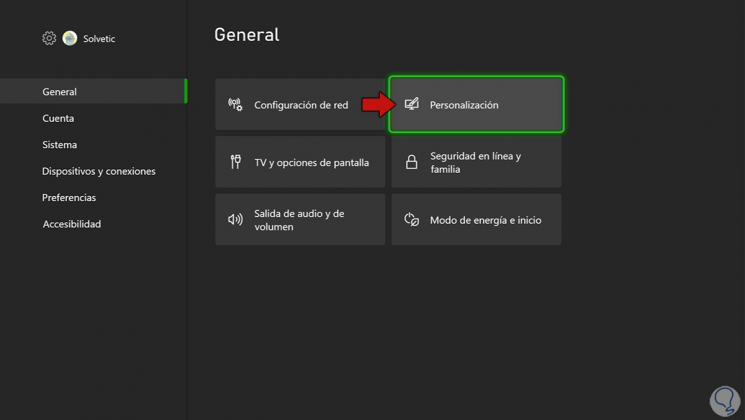Image resolution: width=745 pixels, height=420 pixels.
Task: Click the settings gear icon
Action: (49, 38)
